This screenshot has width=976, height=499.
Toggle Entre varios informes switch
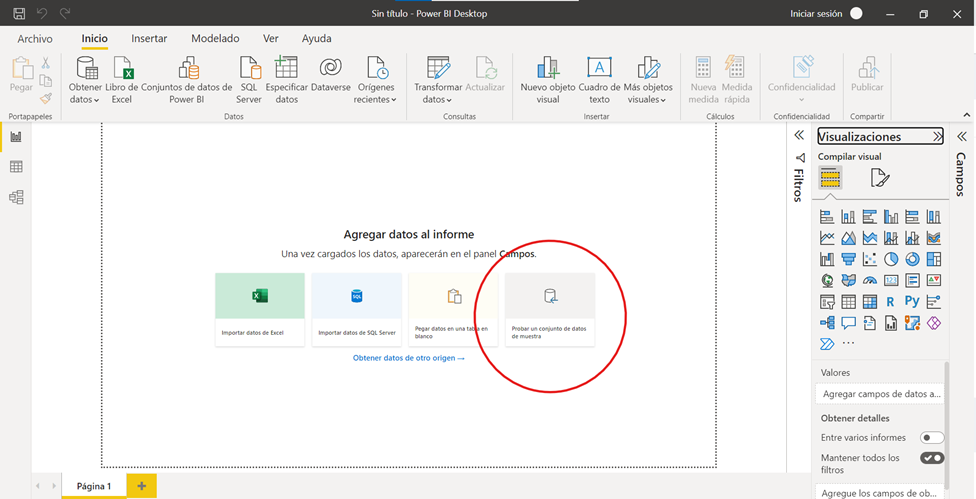pyautogui.click(x=932, y=437)
